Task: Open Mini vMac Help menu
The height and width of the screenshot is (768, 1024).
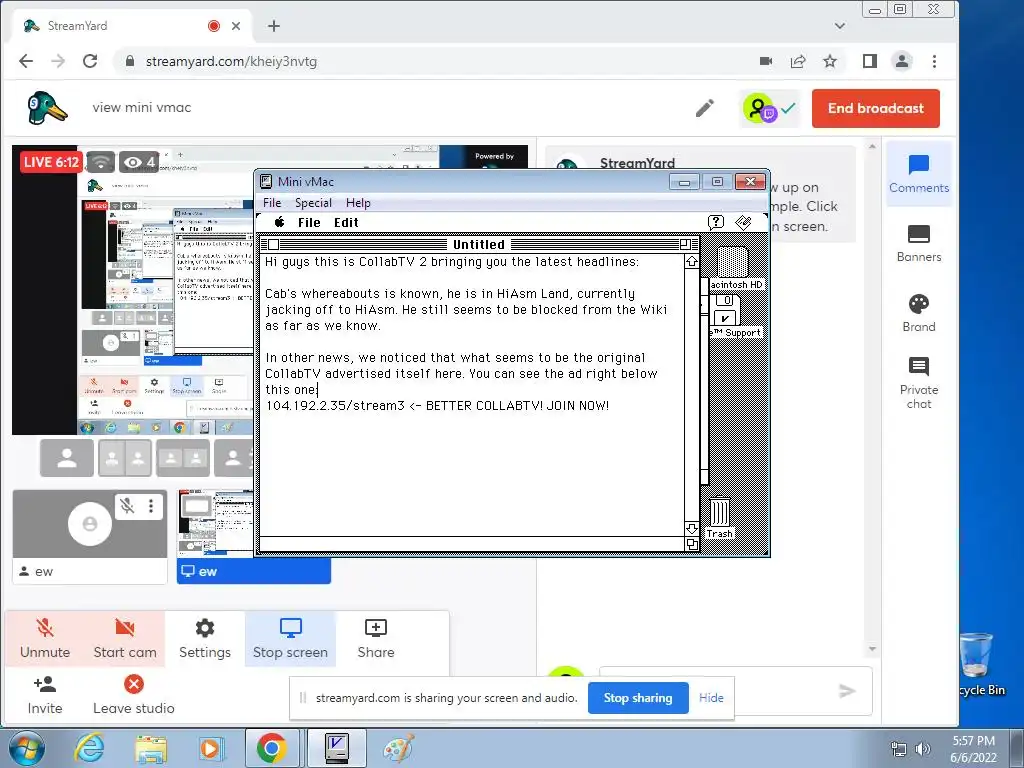Action: point(358,202)
